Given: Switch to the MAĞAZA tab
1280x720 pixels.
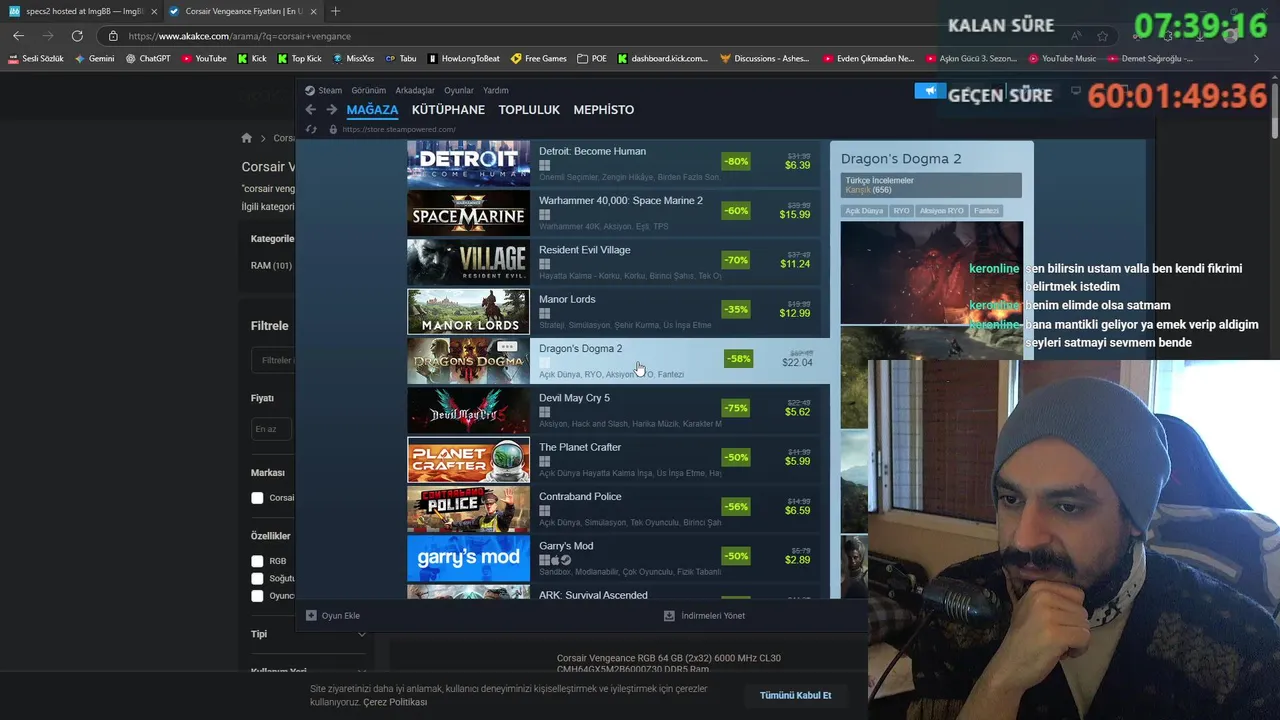Looking at the screenshot, I should tap(372, 110).
